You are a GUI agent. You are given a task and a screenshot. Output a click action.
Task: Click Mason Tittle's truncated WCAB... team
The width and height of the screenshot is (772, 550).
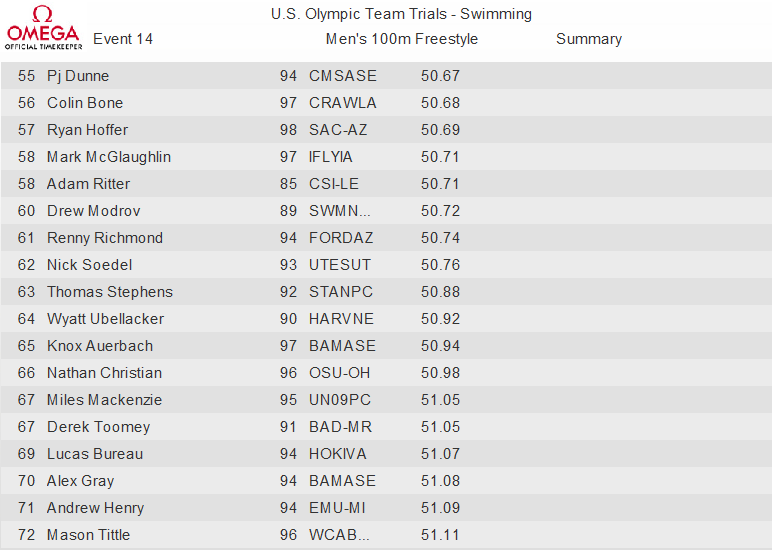coord(339,535)
